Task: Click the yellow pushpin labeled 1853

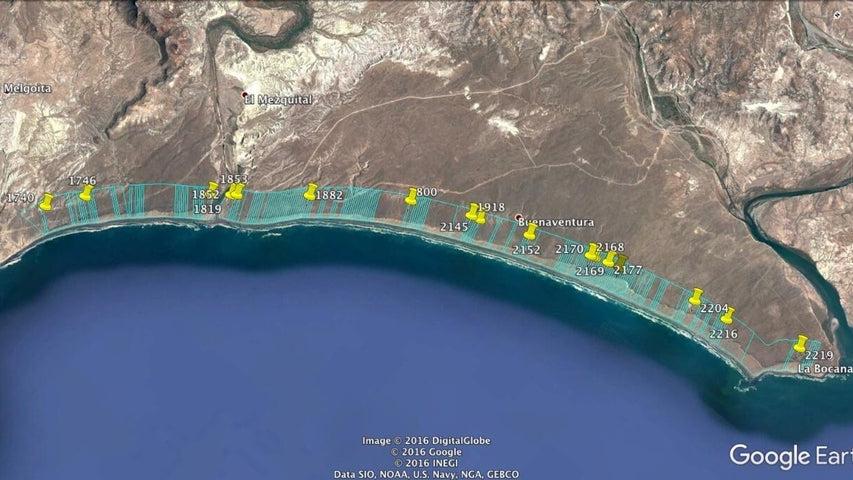Action: coord(237,190)
